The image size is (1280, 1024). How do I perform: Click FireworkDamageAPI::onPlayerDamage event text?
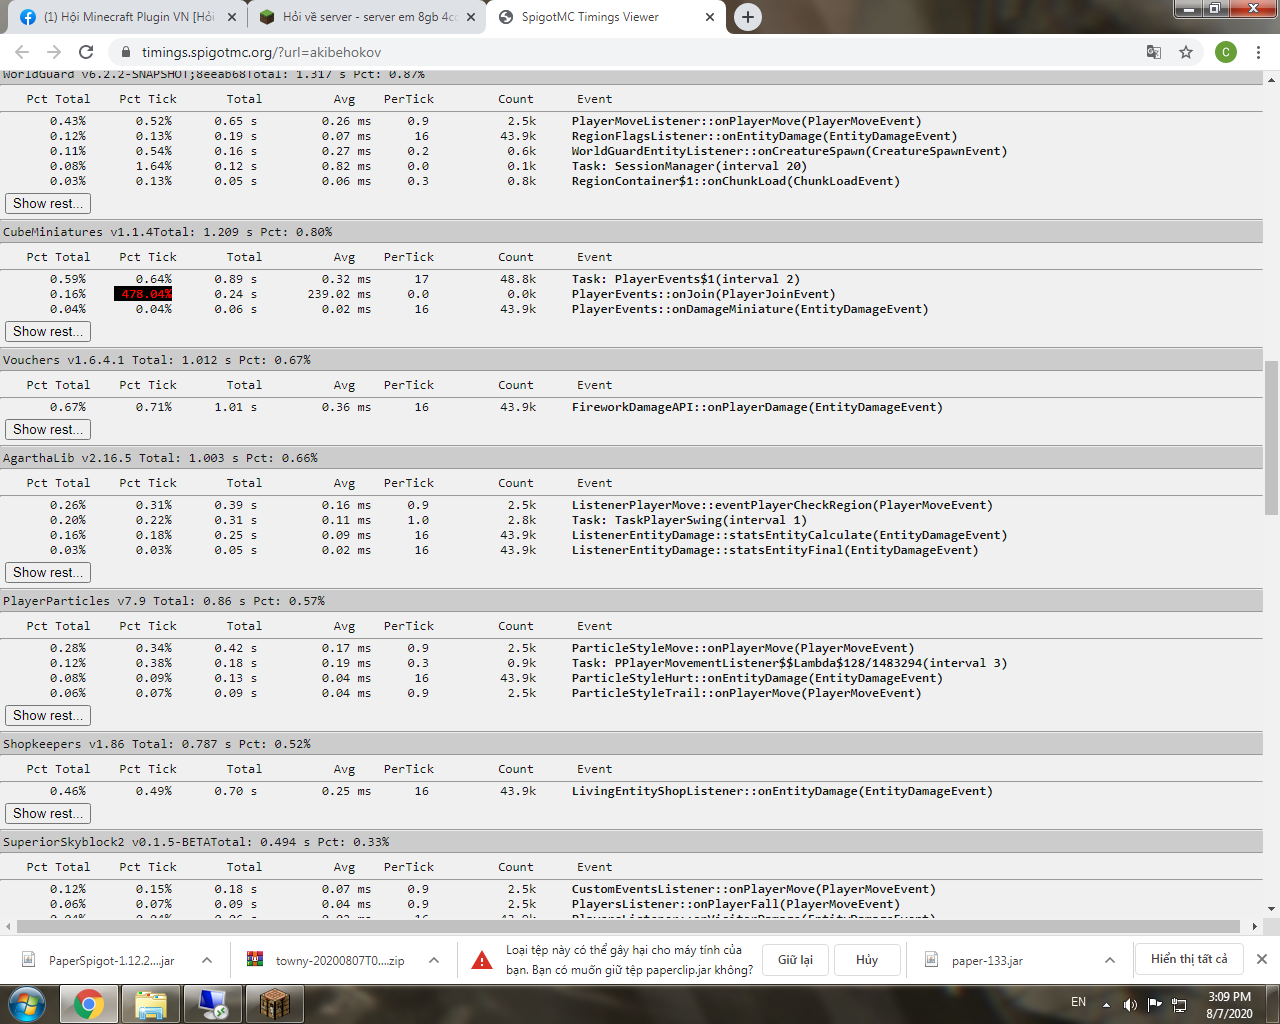[x=757, y=407]
